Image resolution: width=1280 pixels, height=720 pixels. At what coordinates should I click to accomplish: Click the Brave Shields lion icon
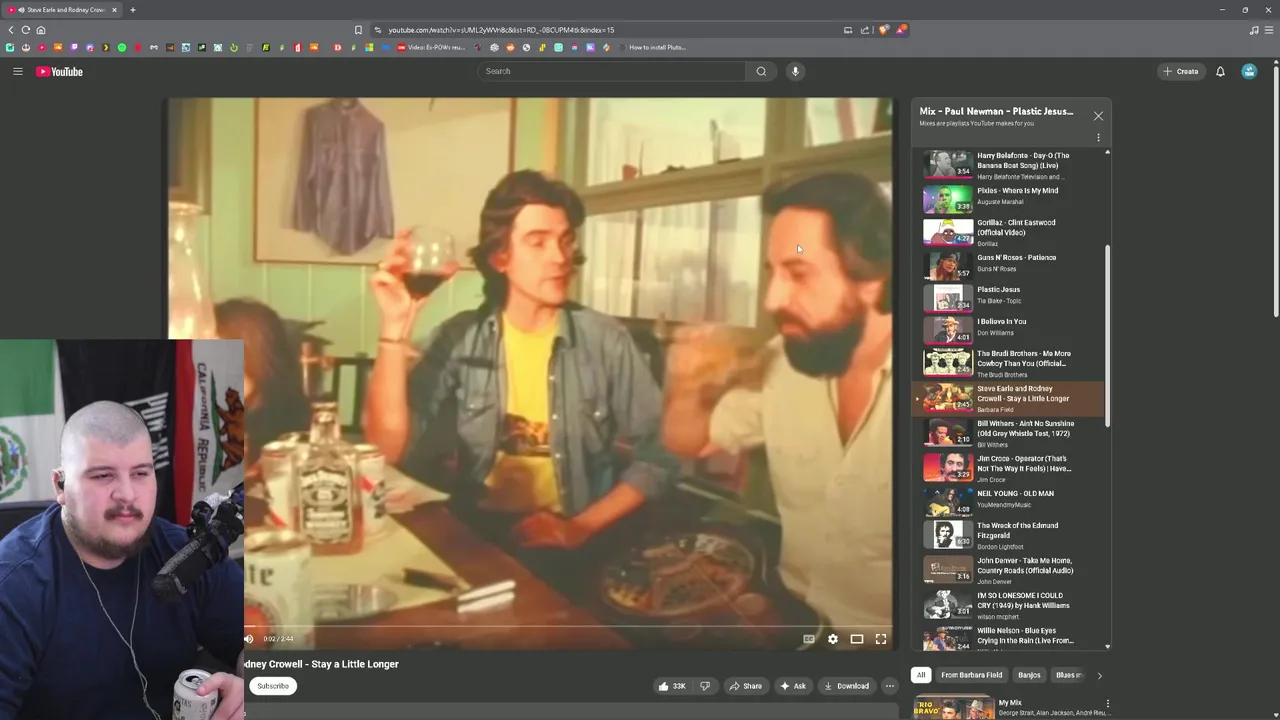(x=884, y=30)
